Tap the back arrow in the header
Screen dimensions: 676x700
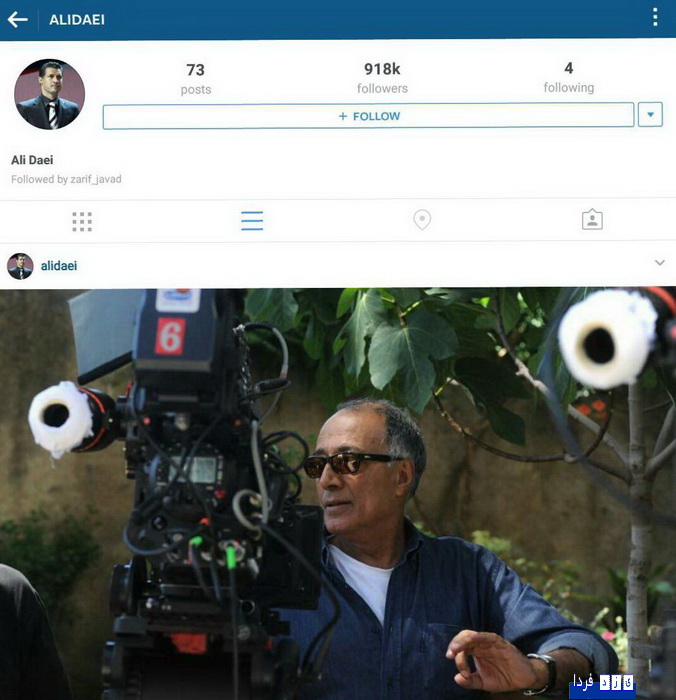18,19
